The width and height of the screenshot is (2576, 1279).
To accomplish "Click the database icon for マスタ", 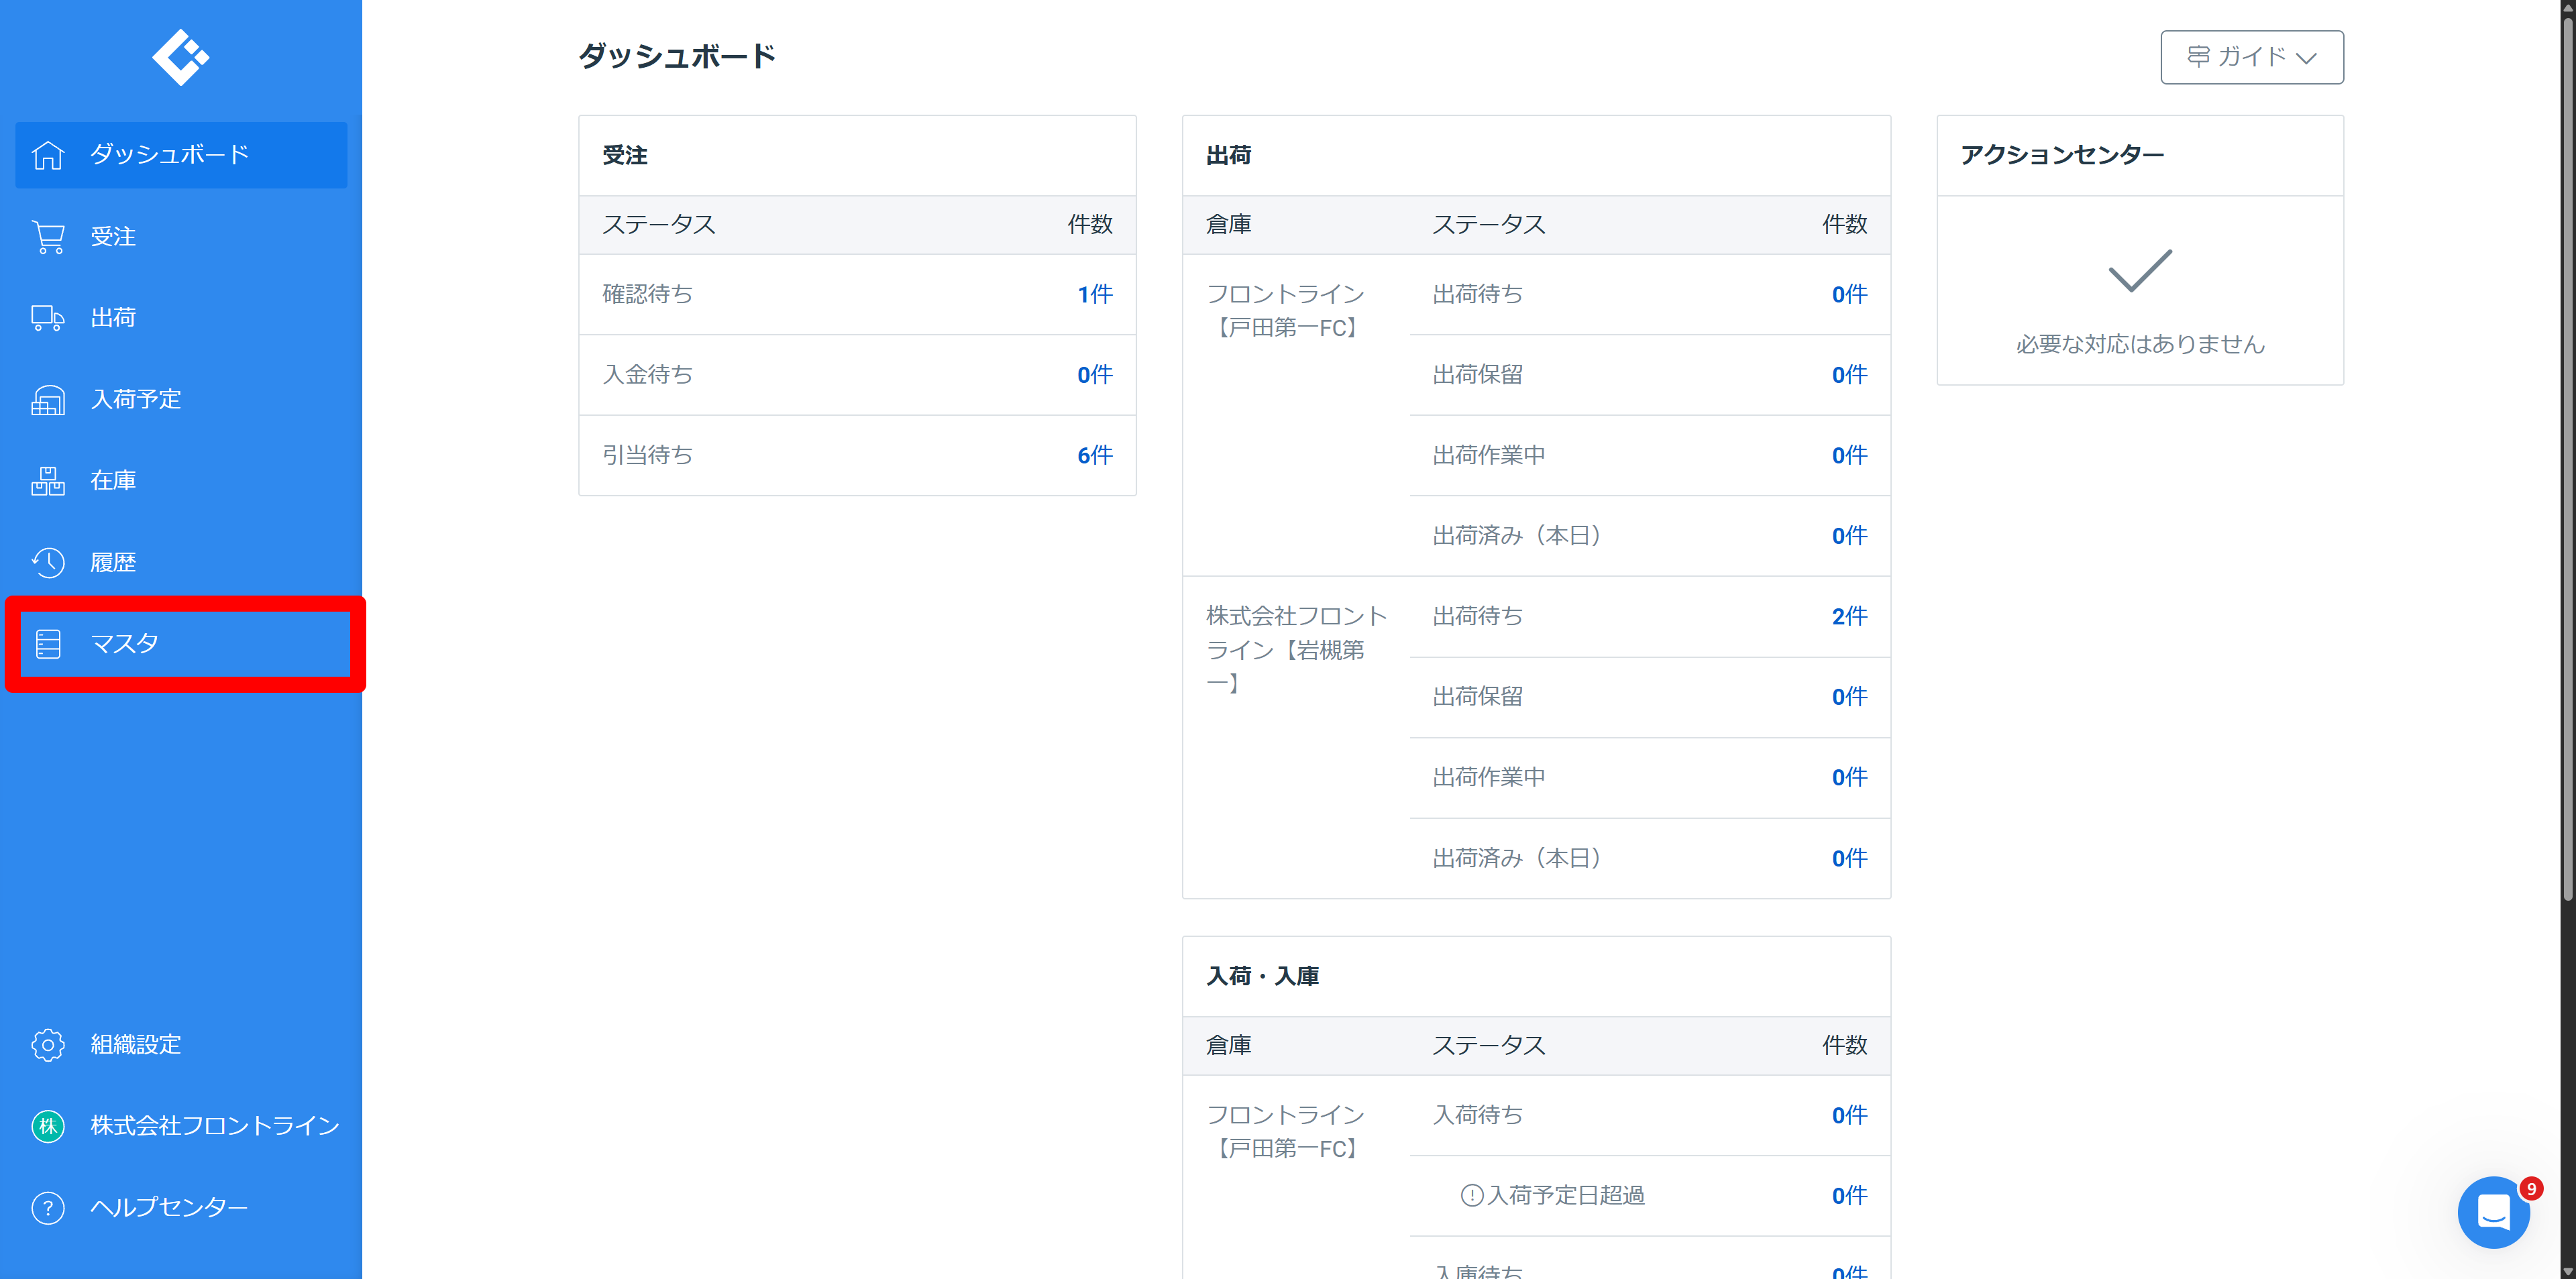I will [x=47, y=644].
